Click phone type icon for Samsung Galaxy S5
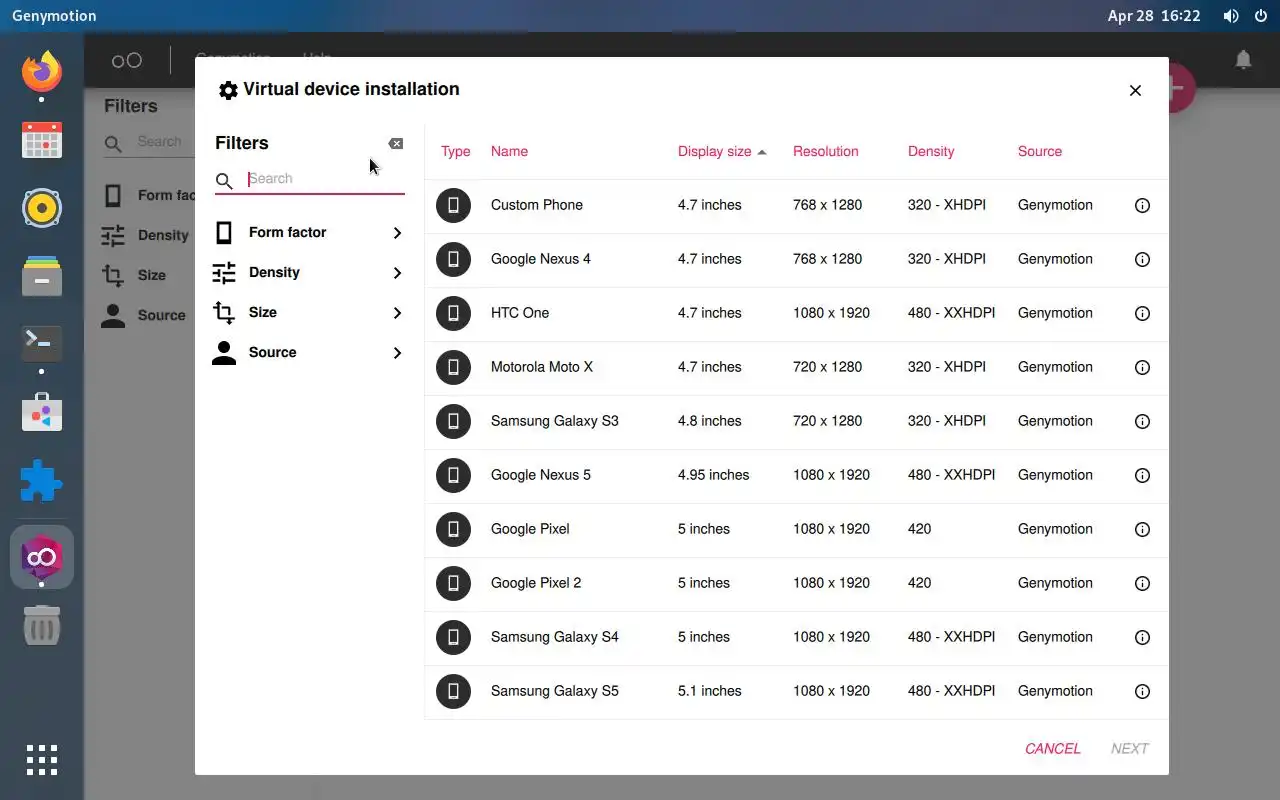1280x800 pixels. pos(453,691)
